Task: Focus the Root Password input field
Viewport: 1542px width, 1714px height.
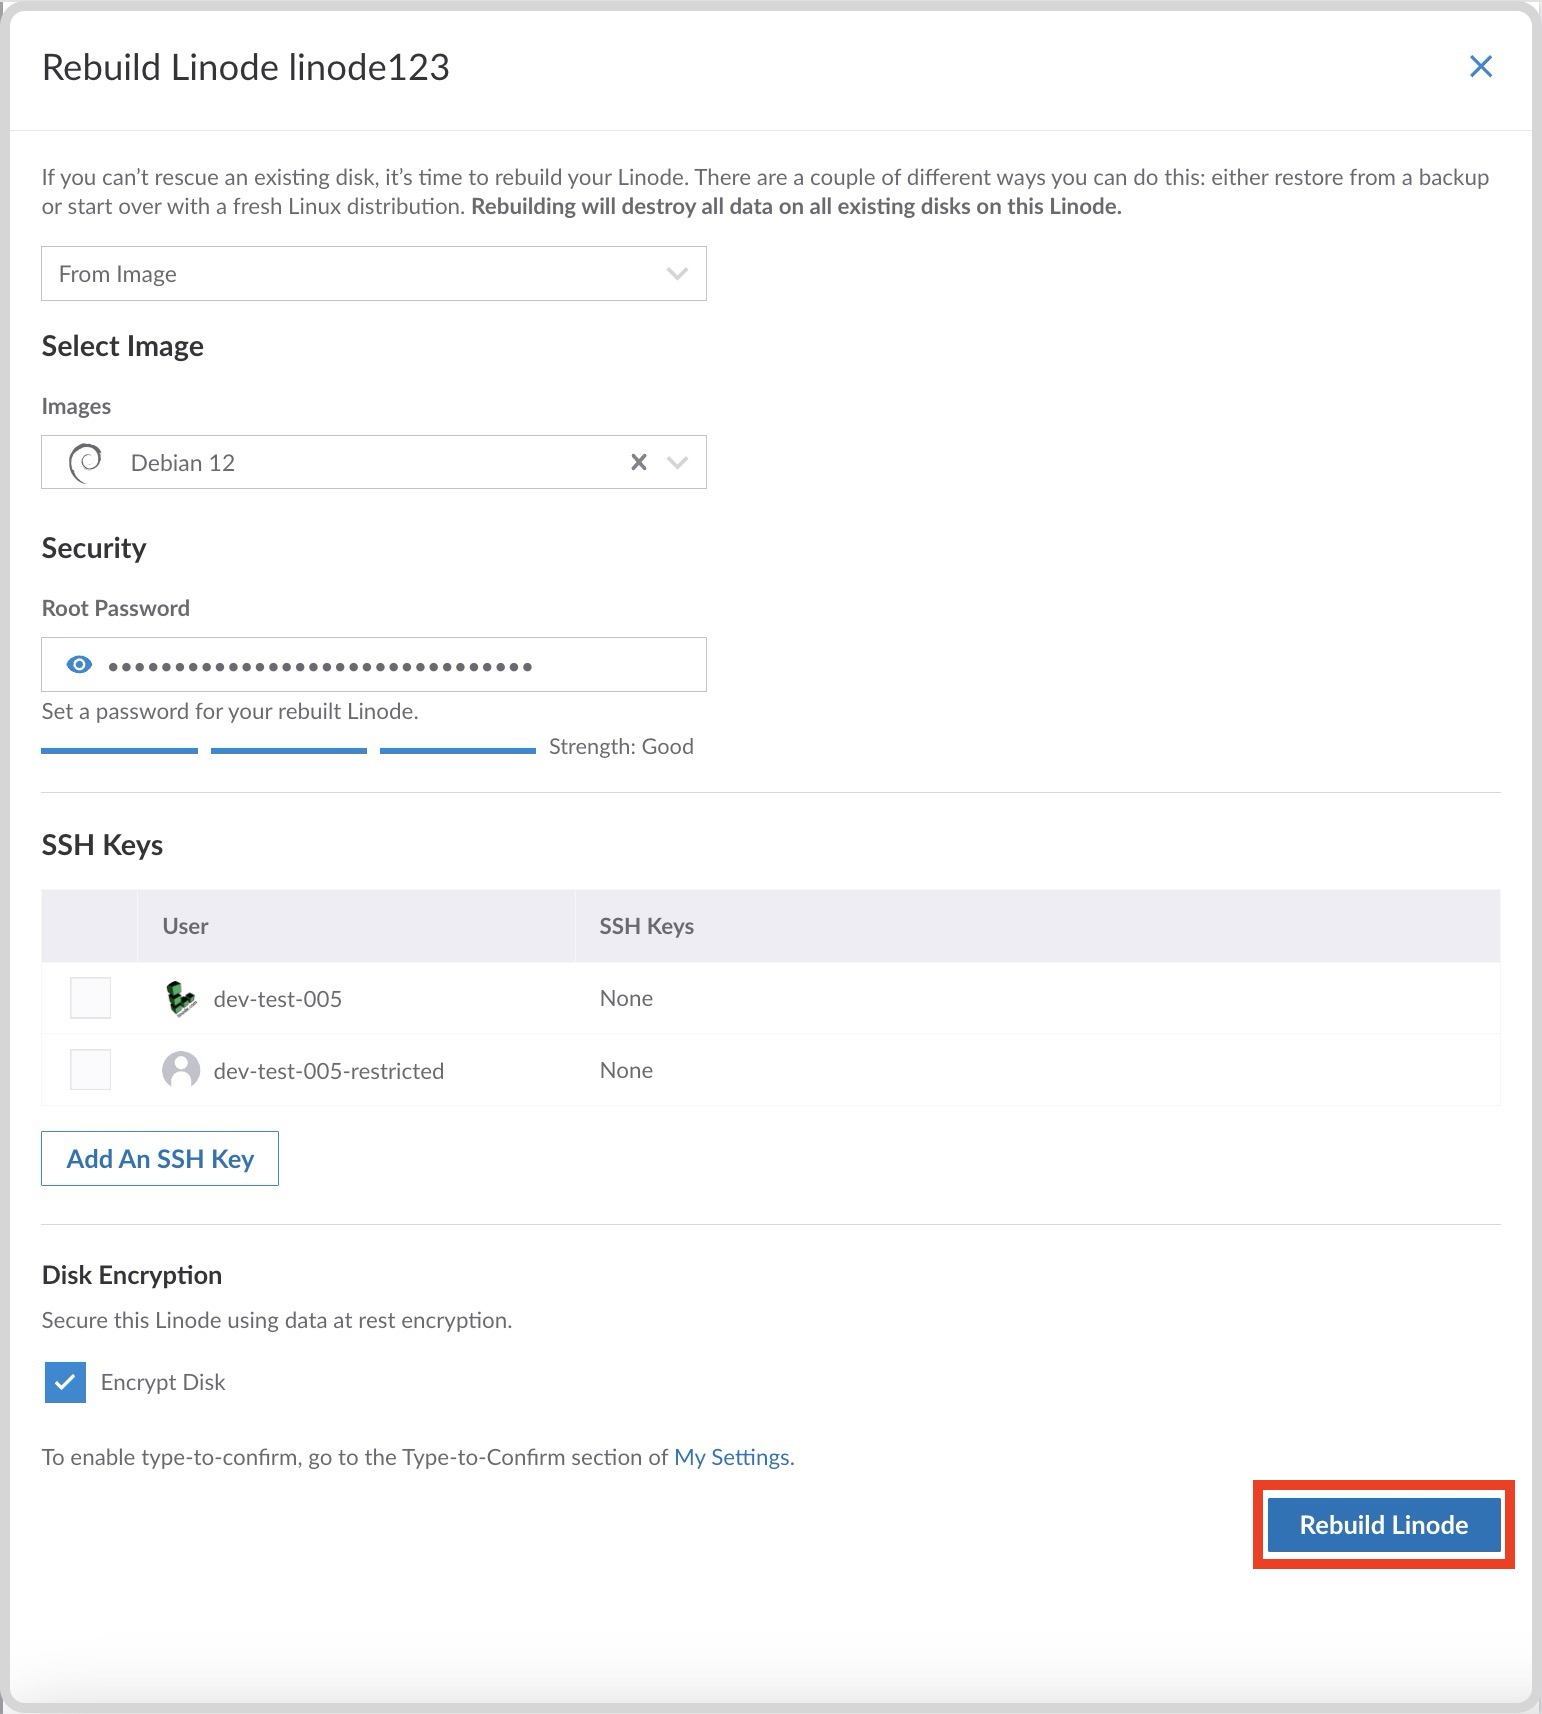Action: [400, 665]
